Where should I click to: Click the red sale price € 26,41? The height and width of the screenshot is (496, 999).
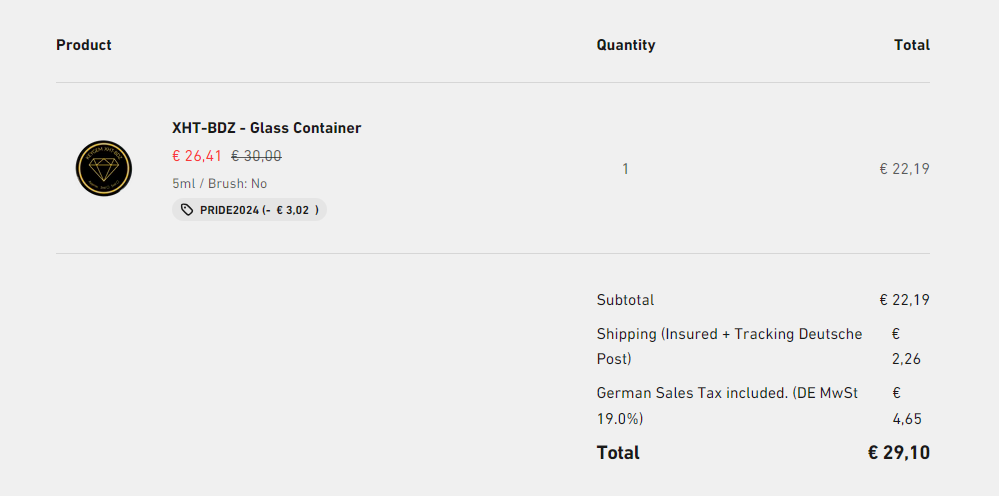[197, 156]
